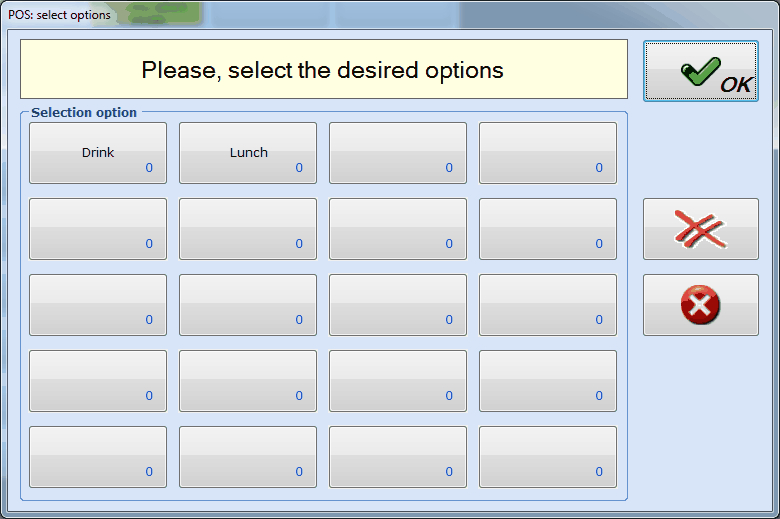Select the Drink option button
The width and height of the screenshot is (780, 519).
tap(98, 153)
